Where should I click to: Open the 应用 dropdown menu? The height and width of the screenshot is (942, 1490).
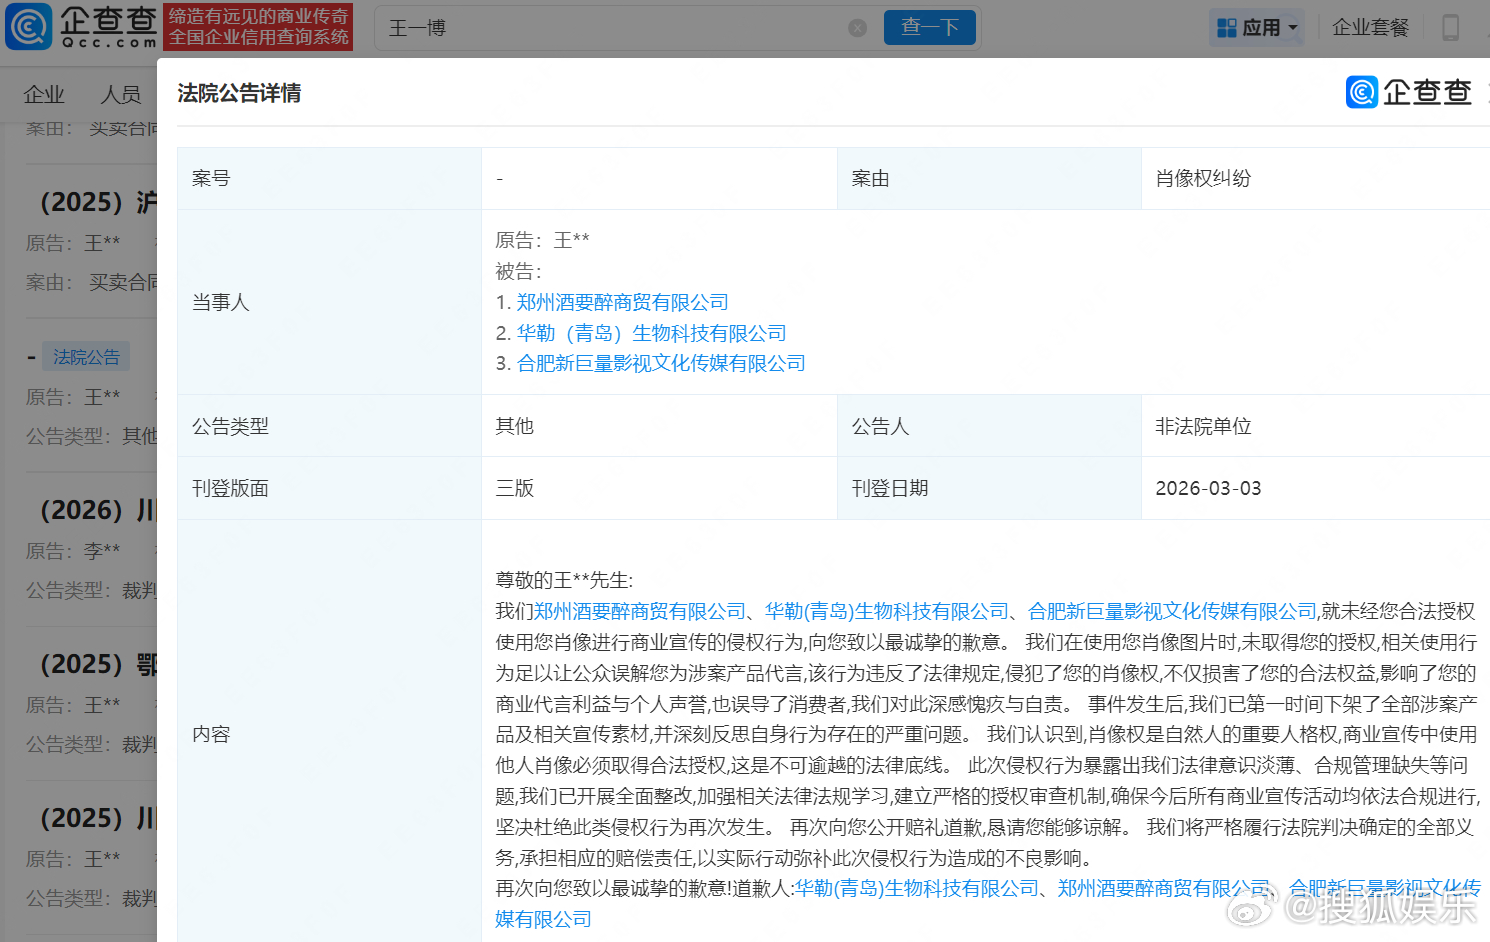(1258, 28)
